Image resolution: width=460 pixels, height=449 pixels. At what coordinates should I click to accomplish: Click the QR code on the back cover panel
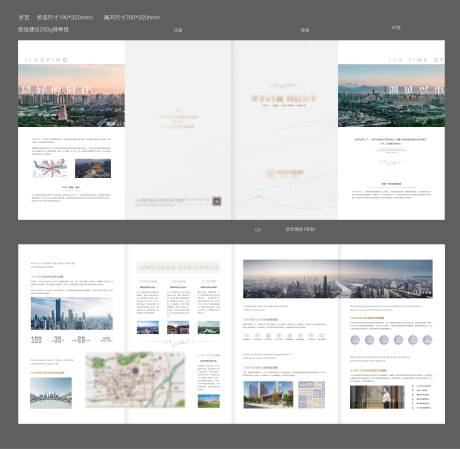coord(217,201)
